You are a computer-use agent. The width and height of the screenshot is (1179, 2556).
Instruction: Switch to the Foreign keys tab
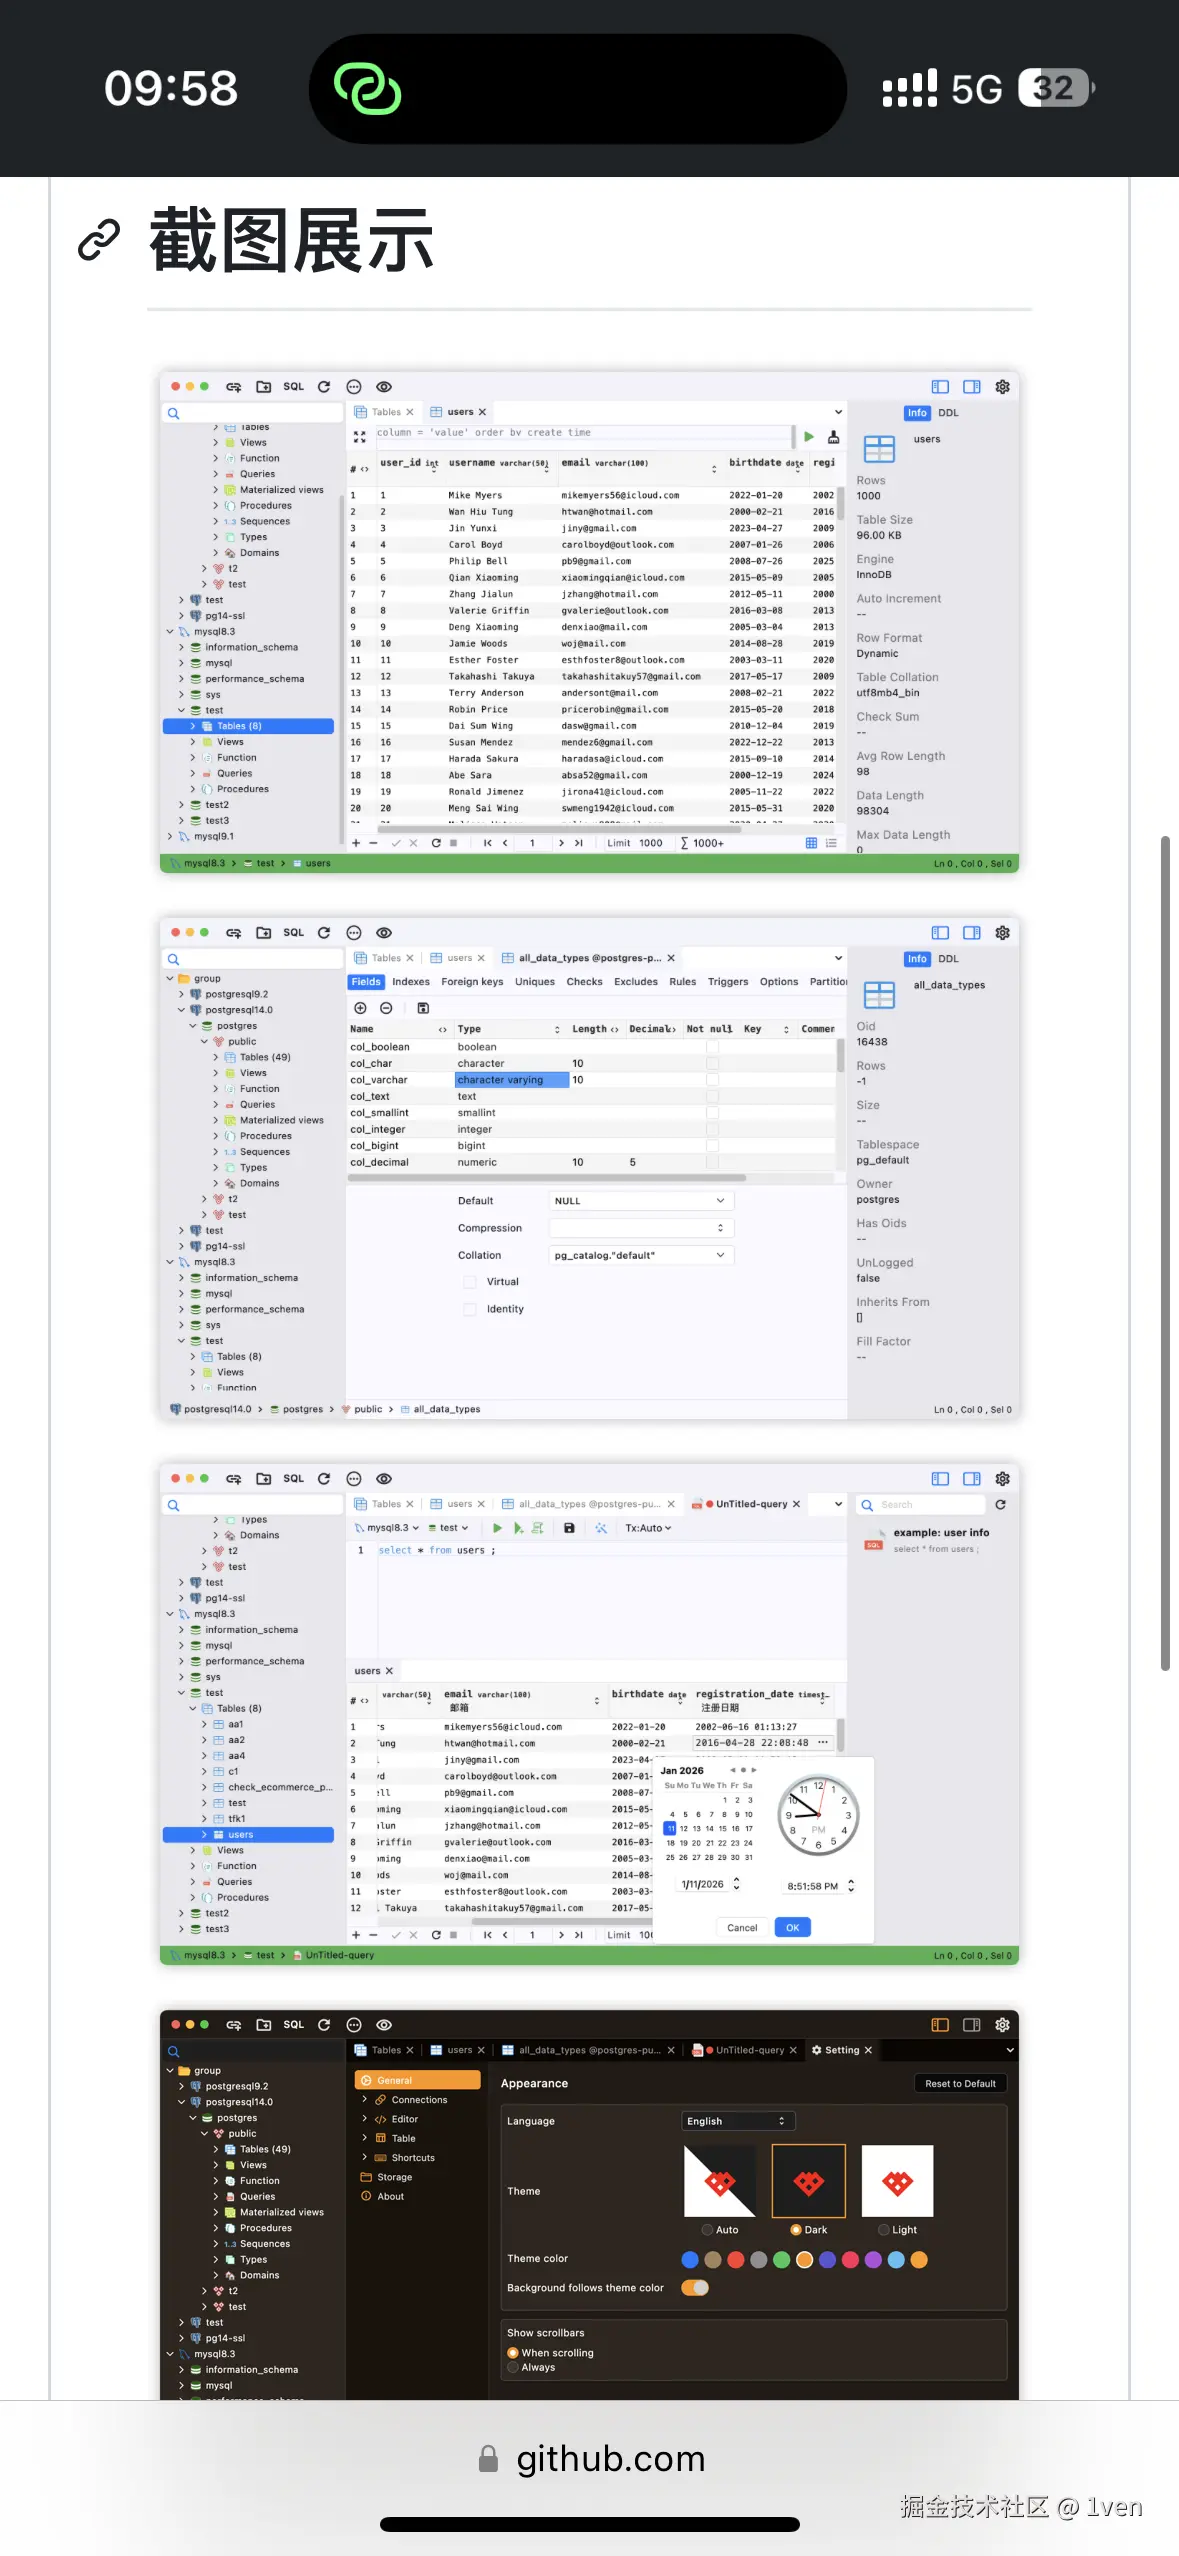point(472,982)
